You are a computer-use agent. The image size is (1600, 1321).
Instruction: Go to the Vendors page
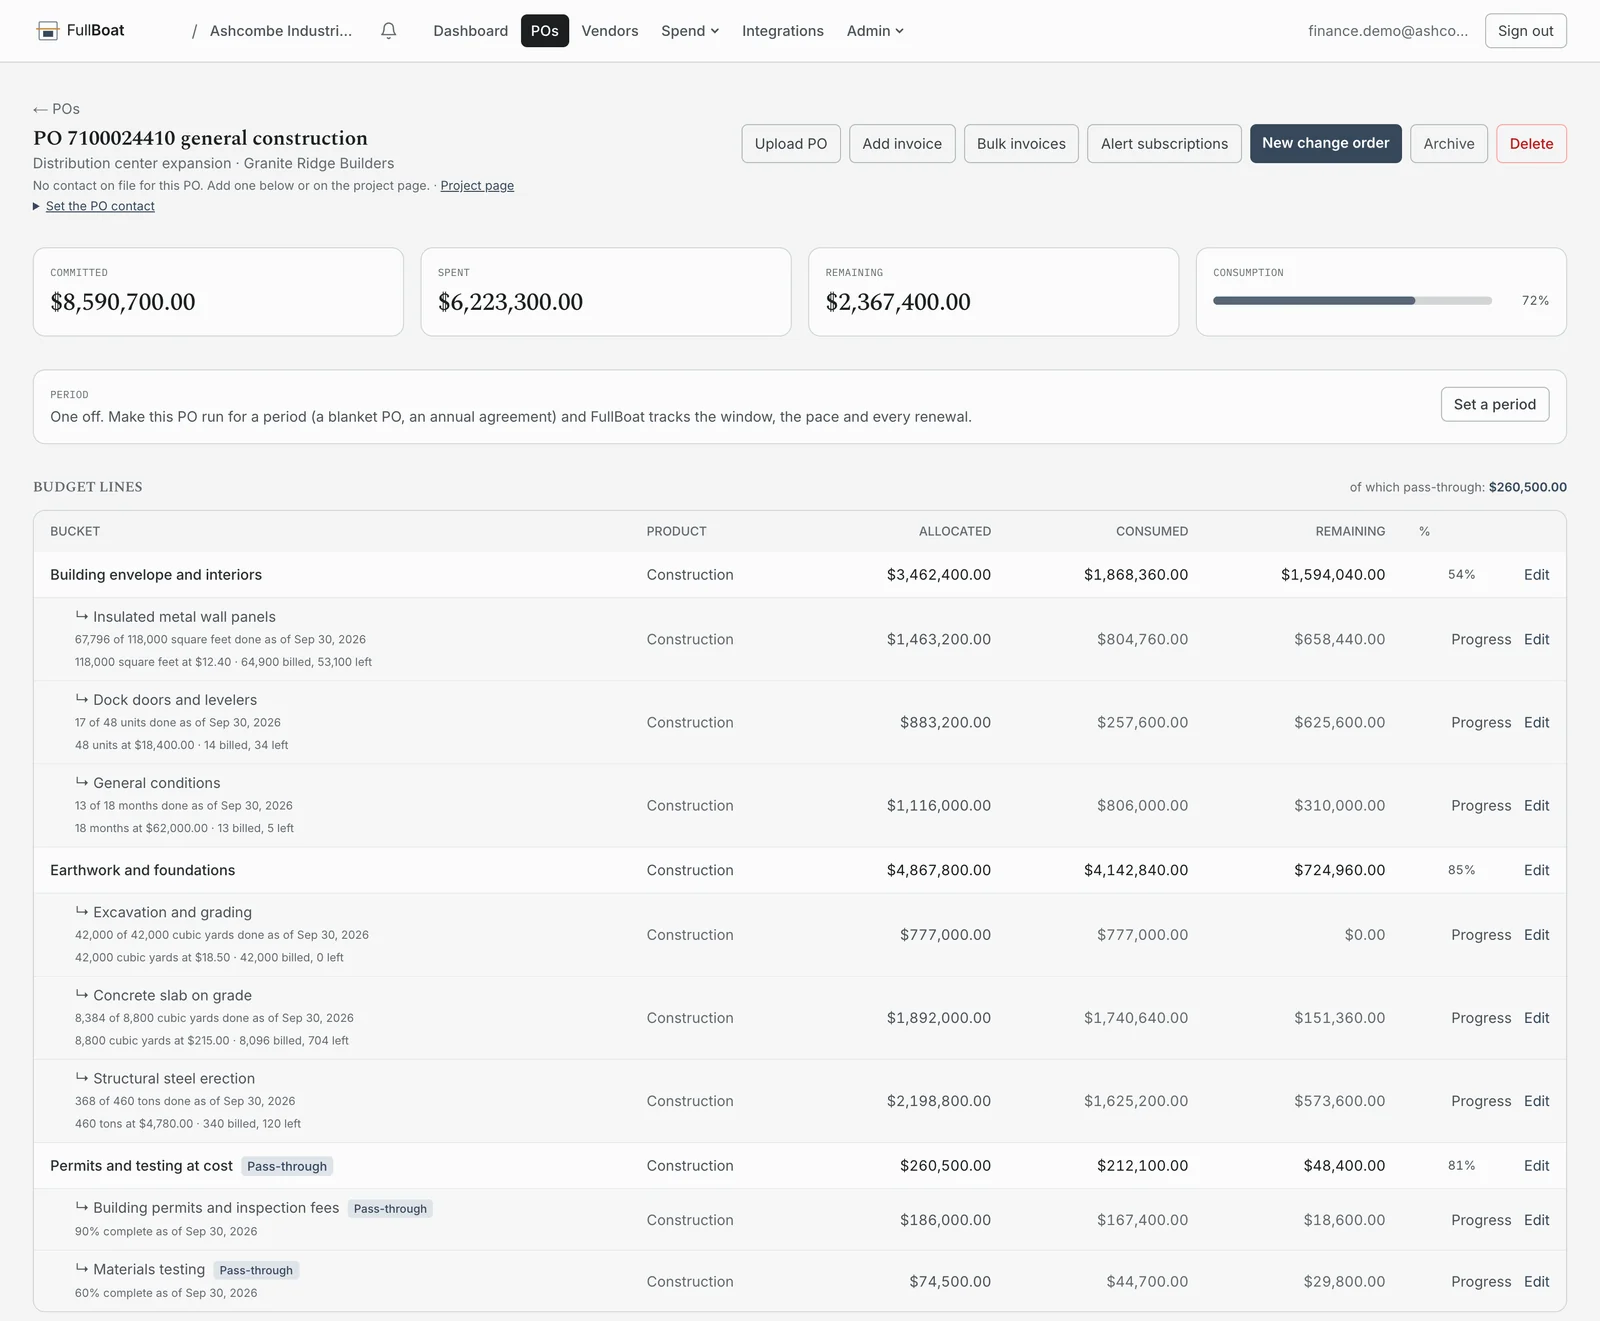tap(610, 31)
